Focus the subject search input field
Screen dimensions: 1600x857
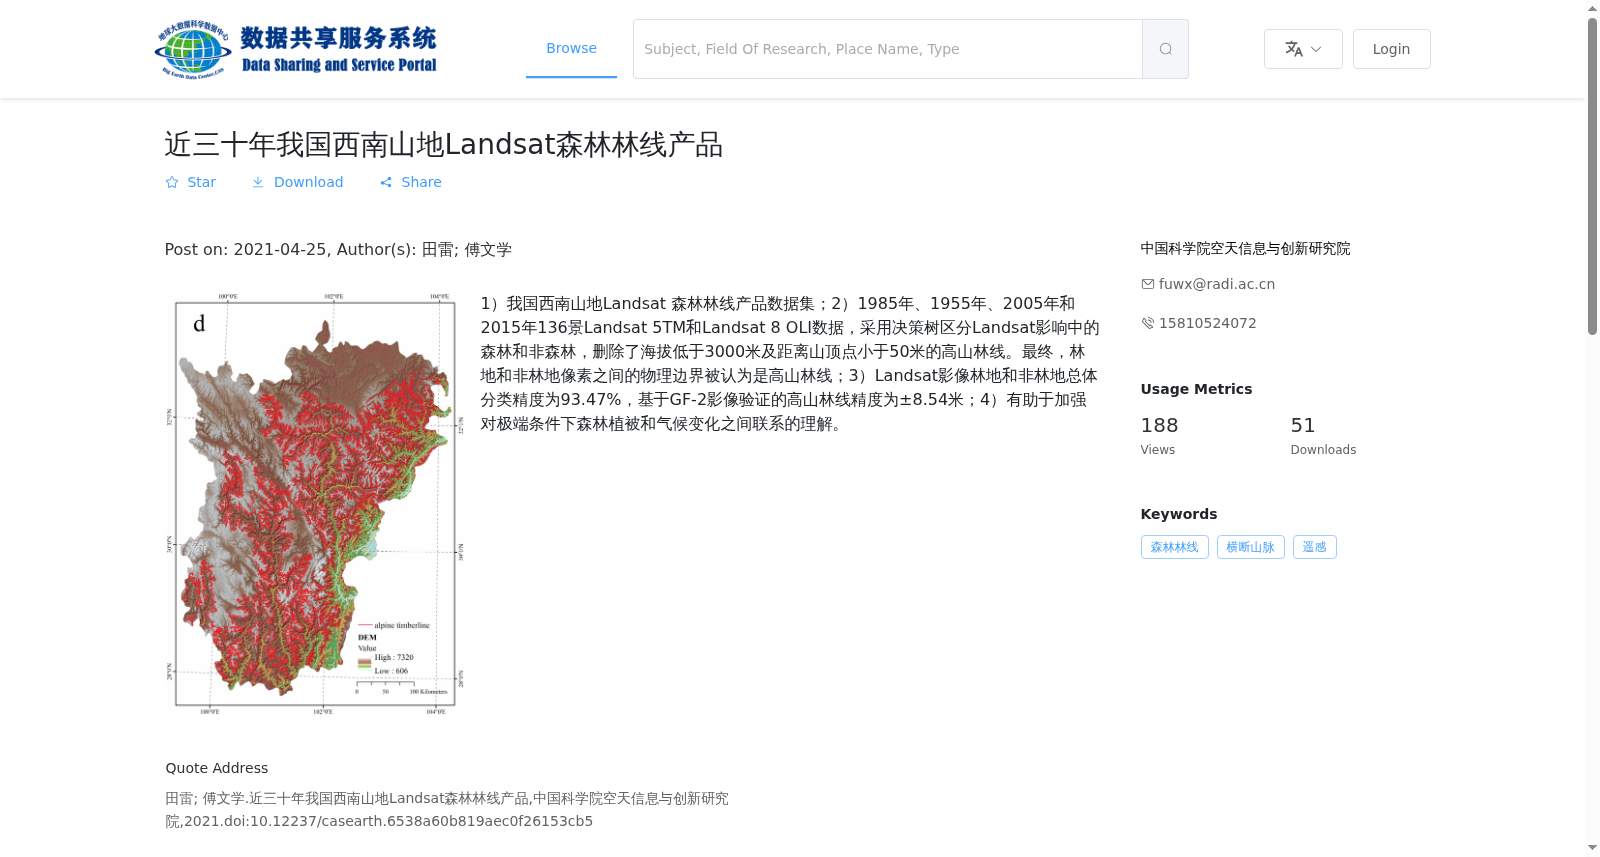point(888,49)
